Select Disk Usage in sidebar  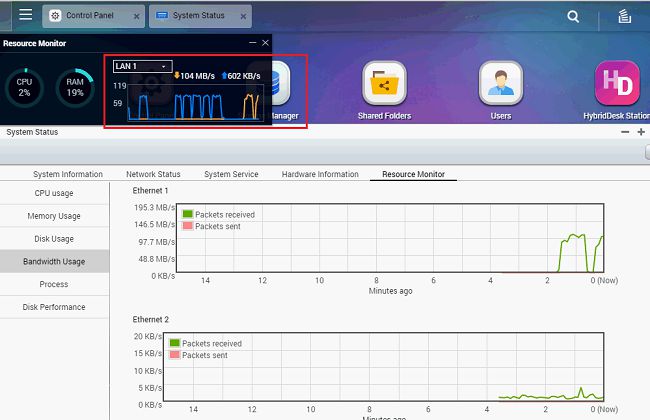[54, 239]
